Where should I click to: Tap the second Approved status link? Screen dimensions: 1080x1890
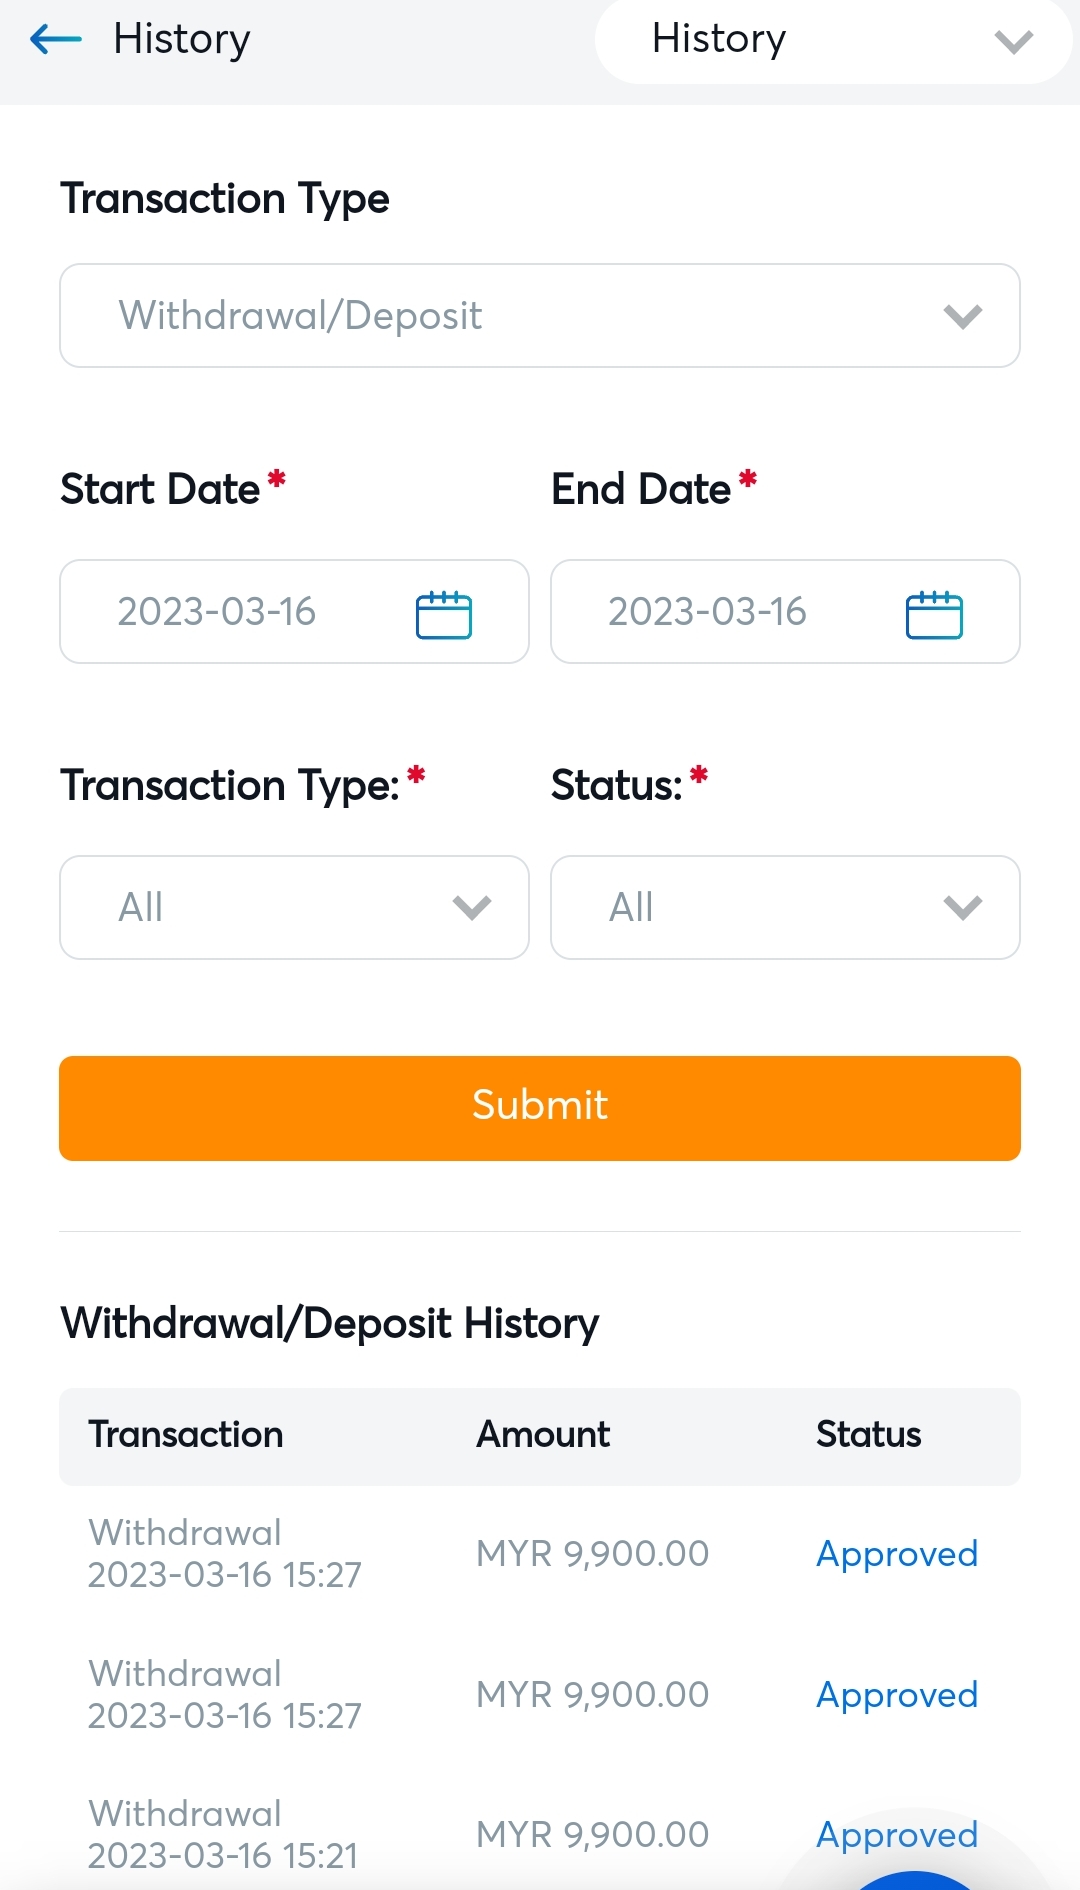tap(897, 1695)
